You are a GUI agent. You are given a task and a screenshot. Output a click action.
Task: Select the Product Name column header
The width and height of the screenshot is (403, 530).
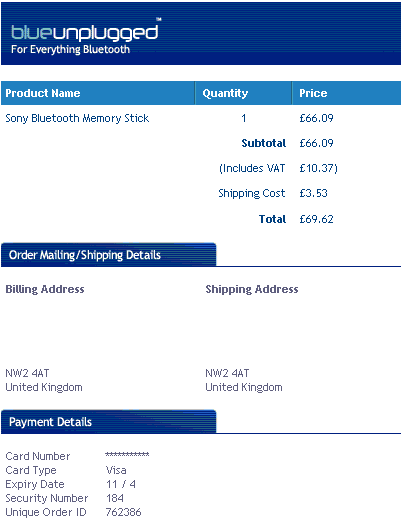tap(43, 93)
